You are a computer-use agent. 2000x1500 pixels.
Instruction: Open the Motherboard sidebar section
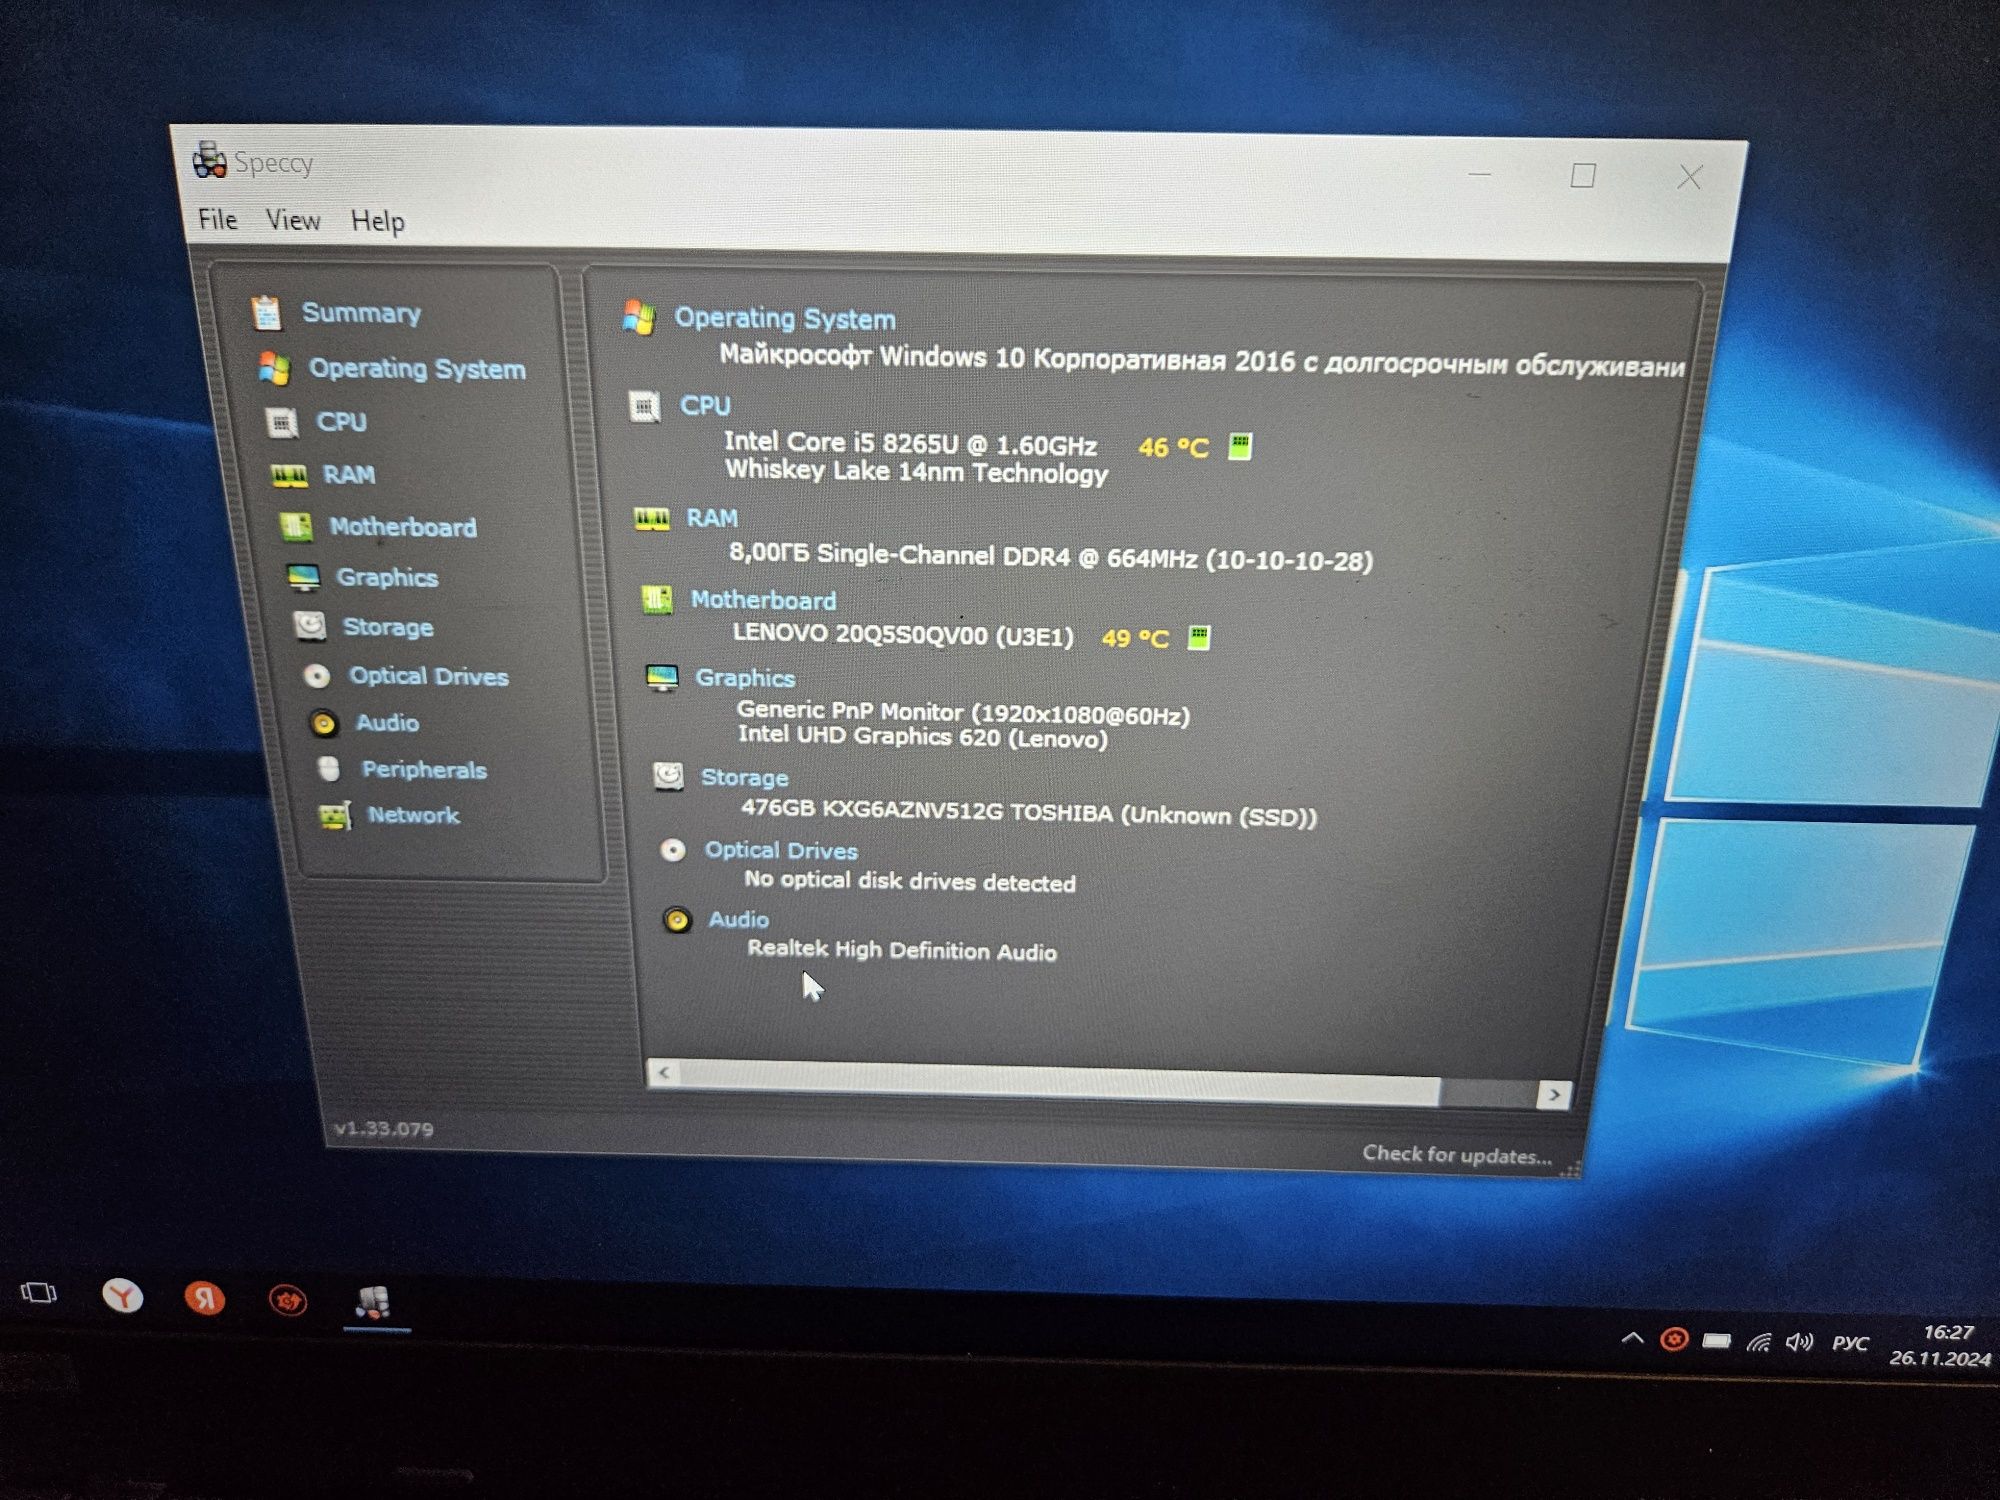click(x=403, y=527)
